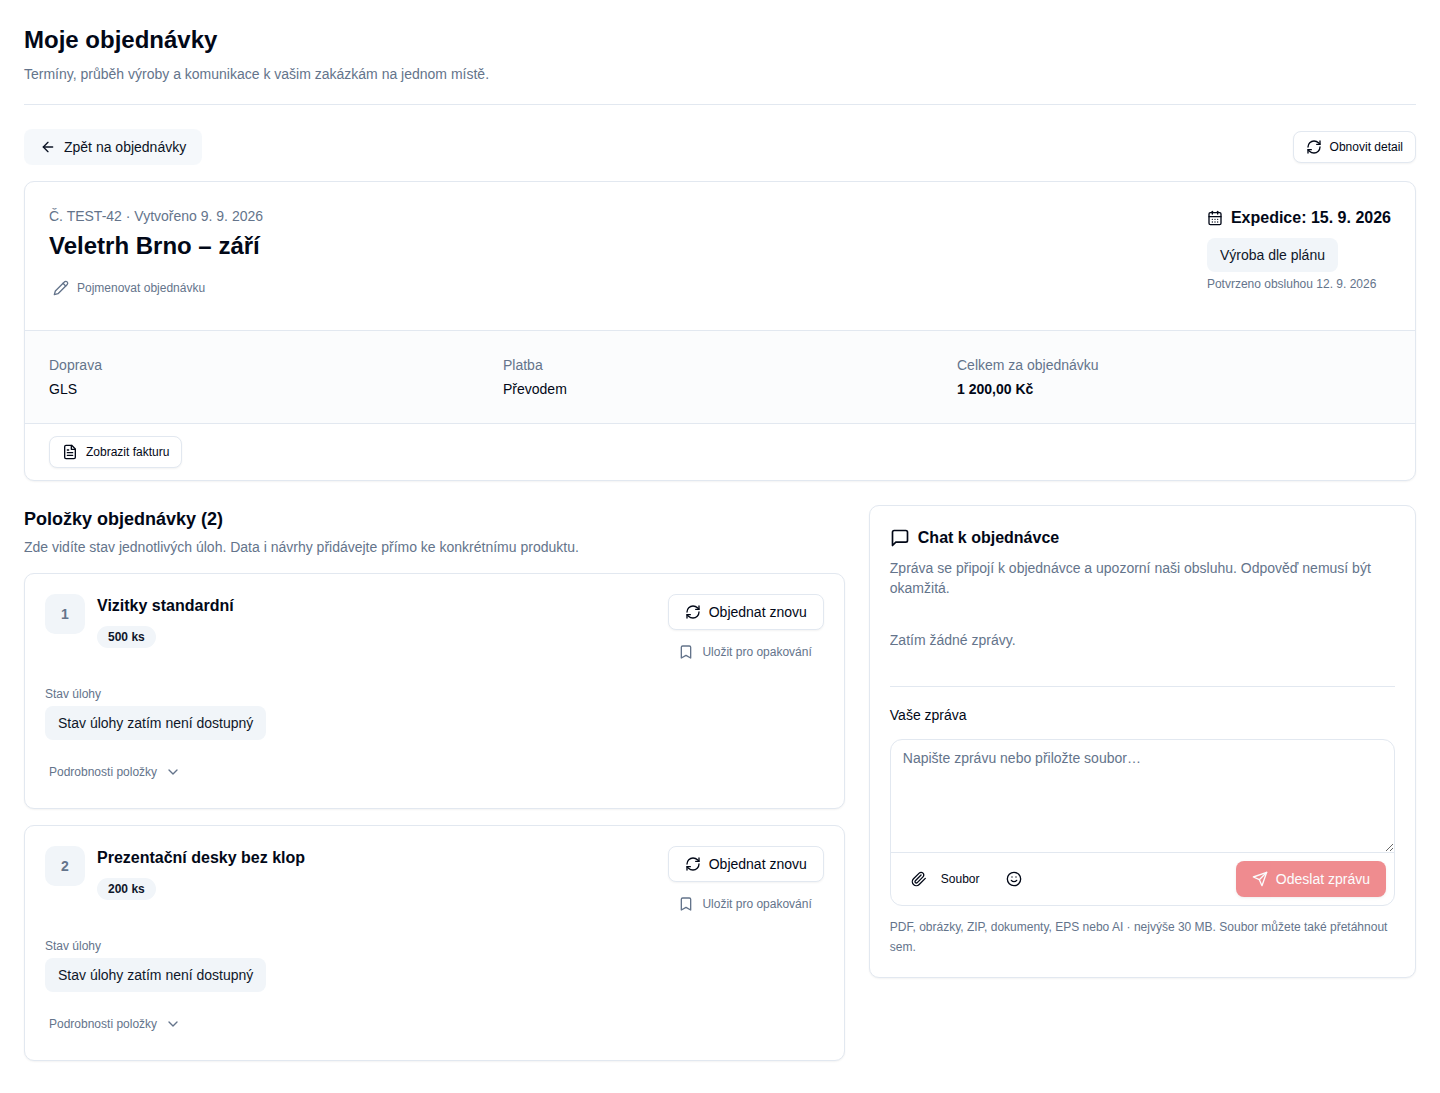The image size is (1440, 1093).
Task: Open the emoji picker smiley icon
Action: pyautogui.click(x=1014, y=879)
